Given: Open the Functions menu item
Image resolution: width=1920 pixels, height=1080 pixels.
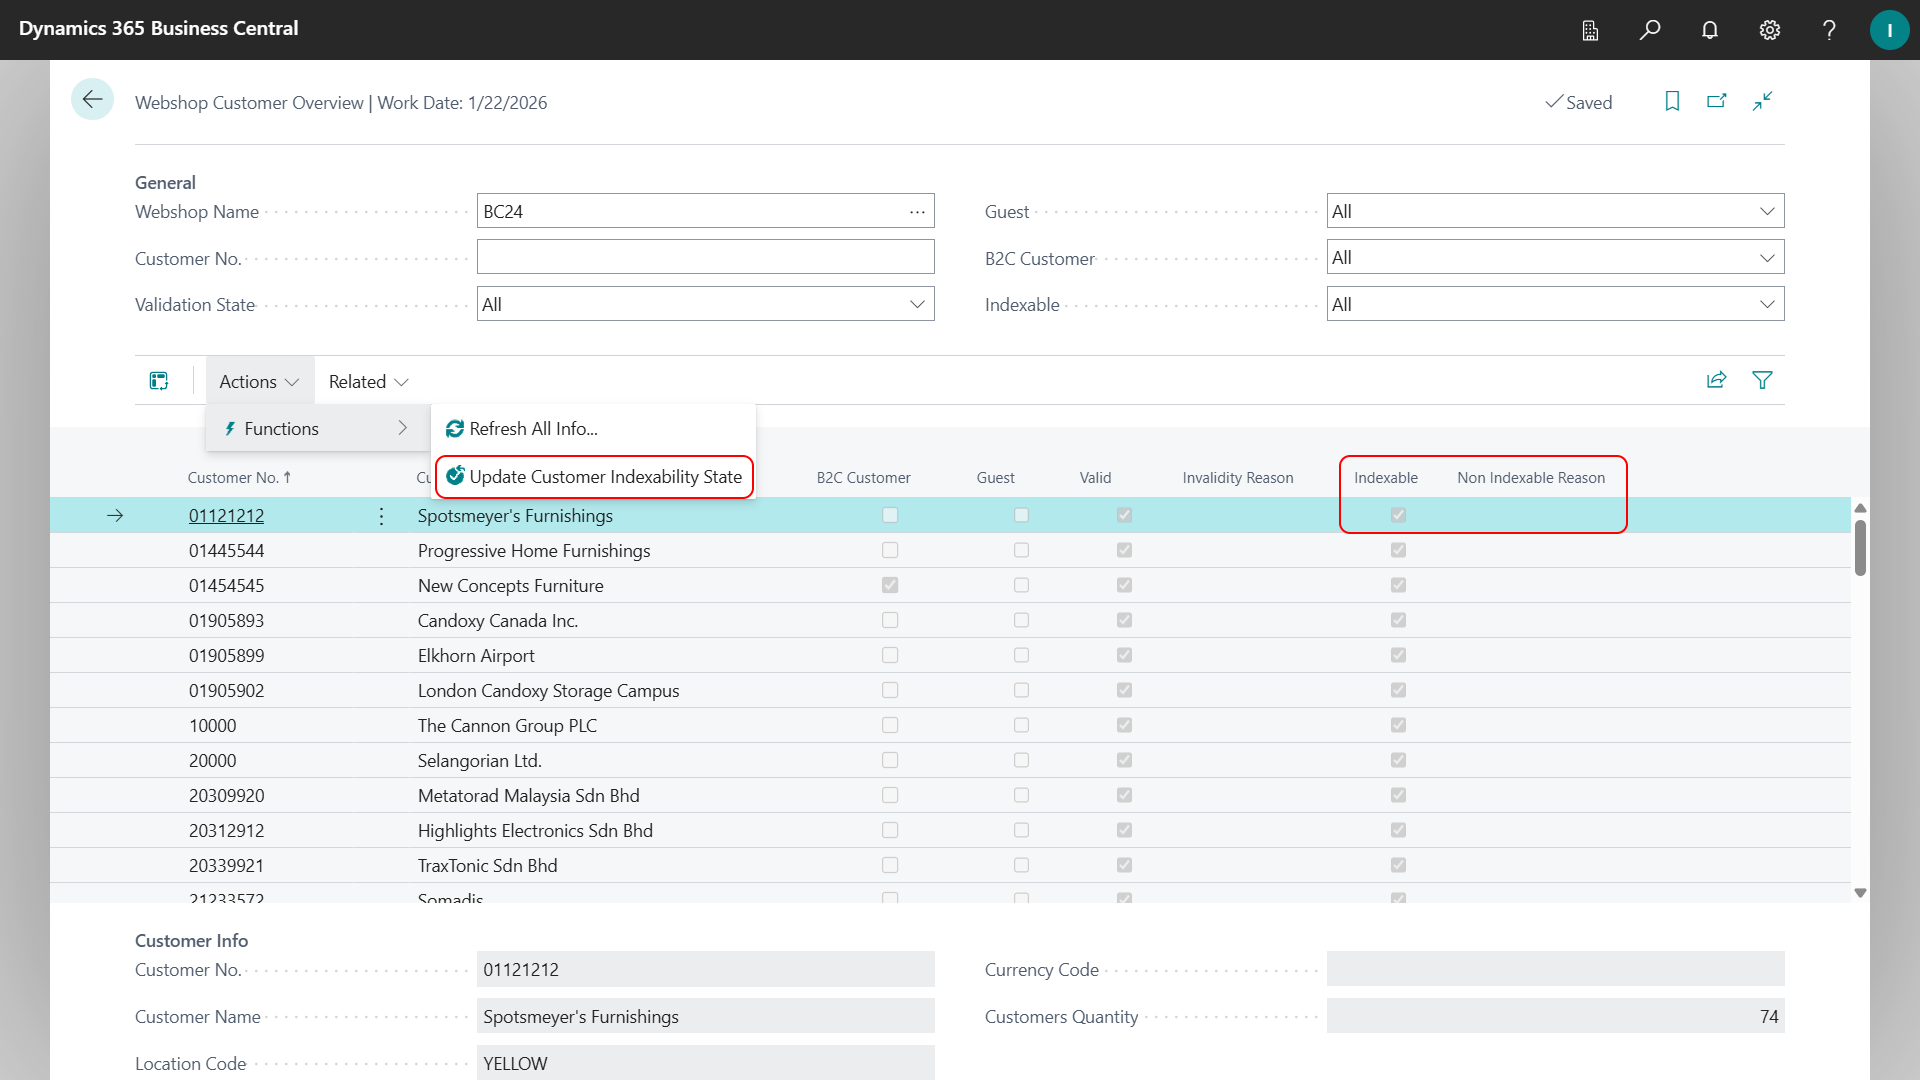Looking at the screenshot, I should click(317, 429).
